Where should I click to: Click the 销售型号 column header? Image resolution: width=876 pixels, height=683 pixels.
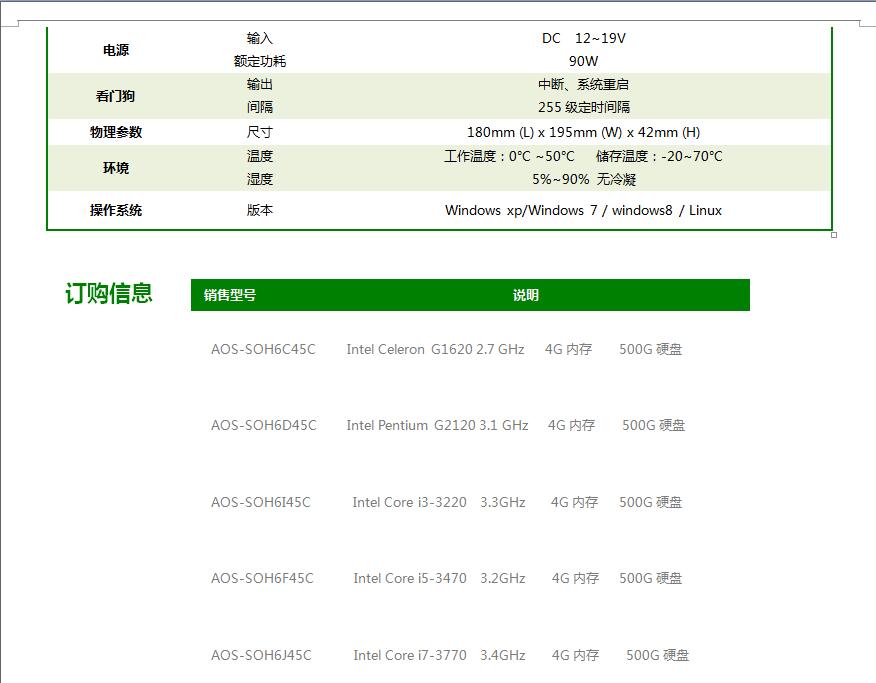click(230, 295)
